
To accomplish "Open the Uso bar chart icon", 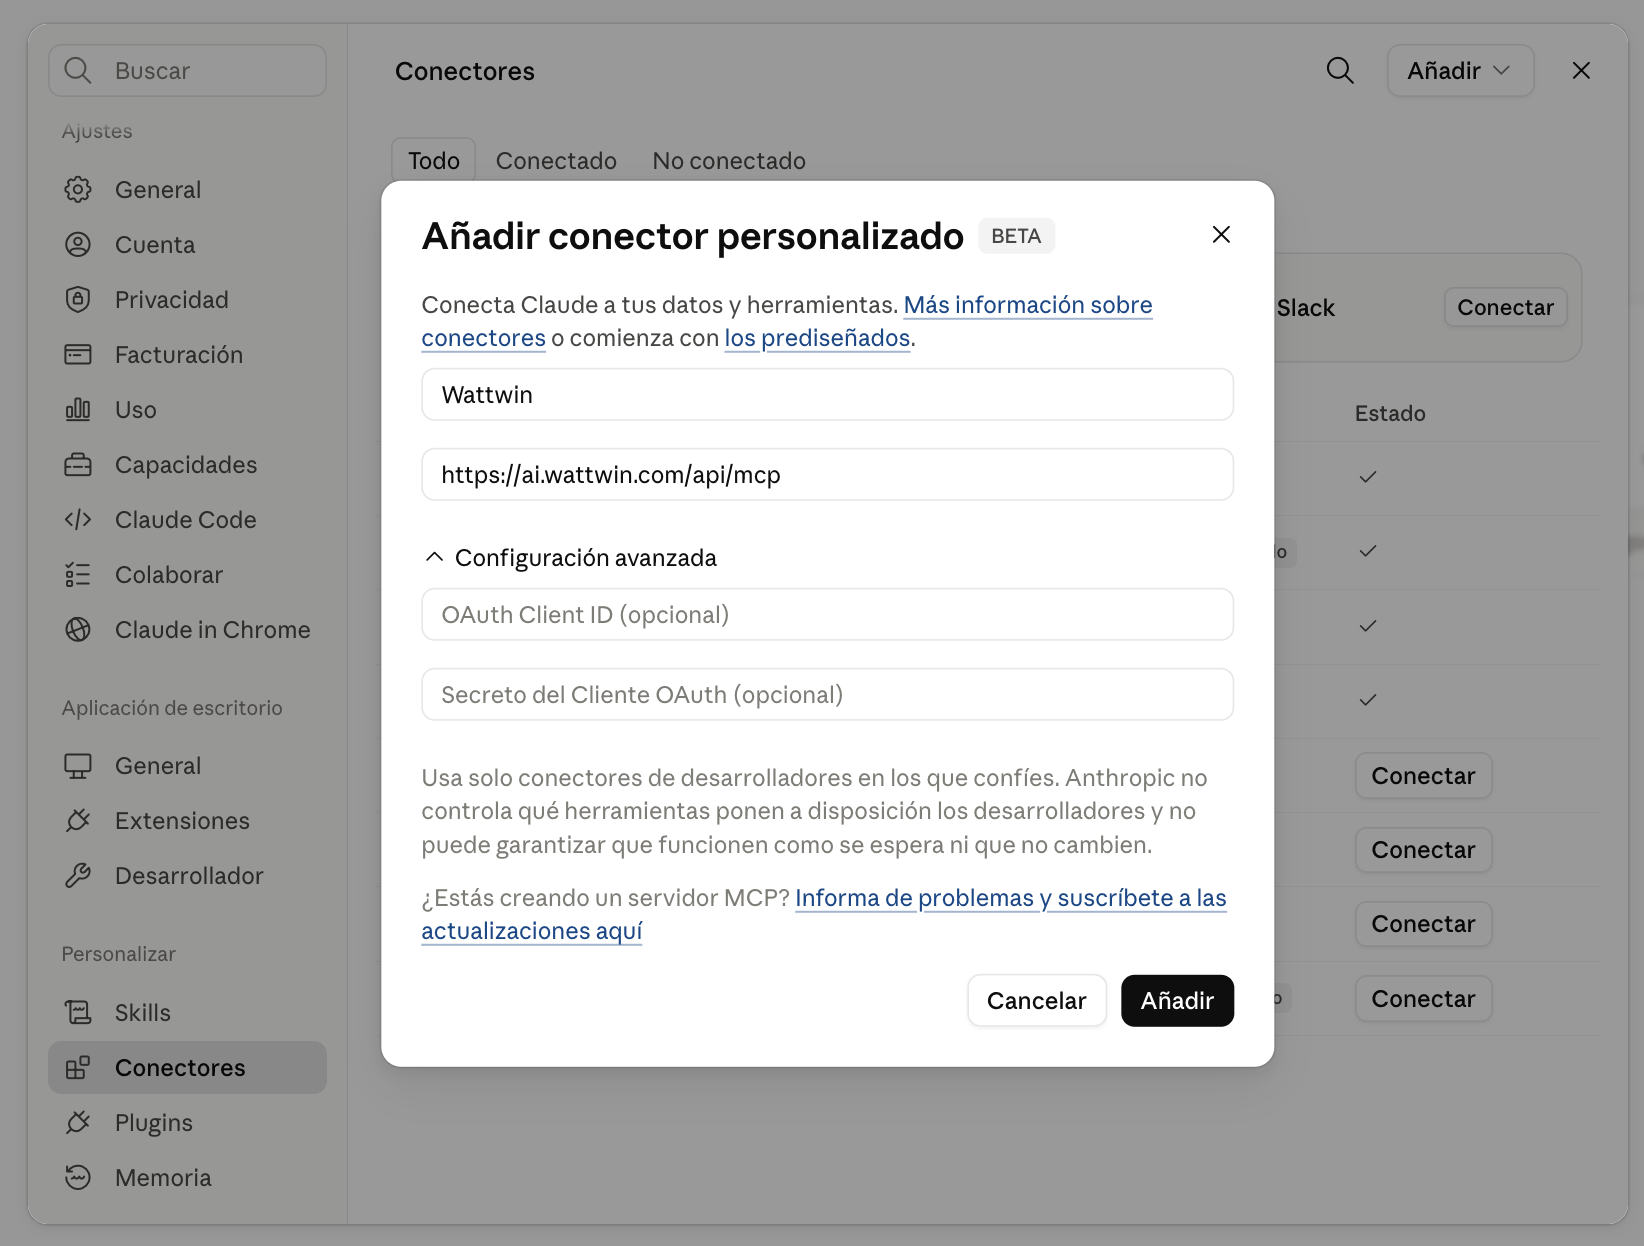I will click(x=78, y=410).
